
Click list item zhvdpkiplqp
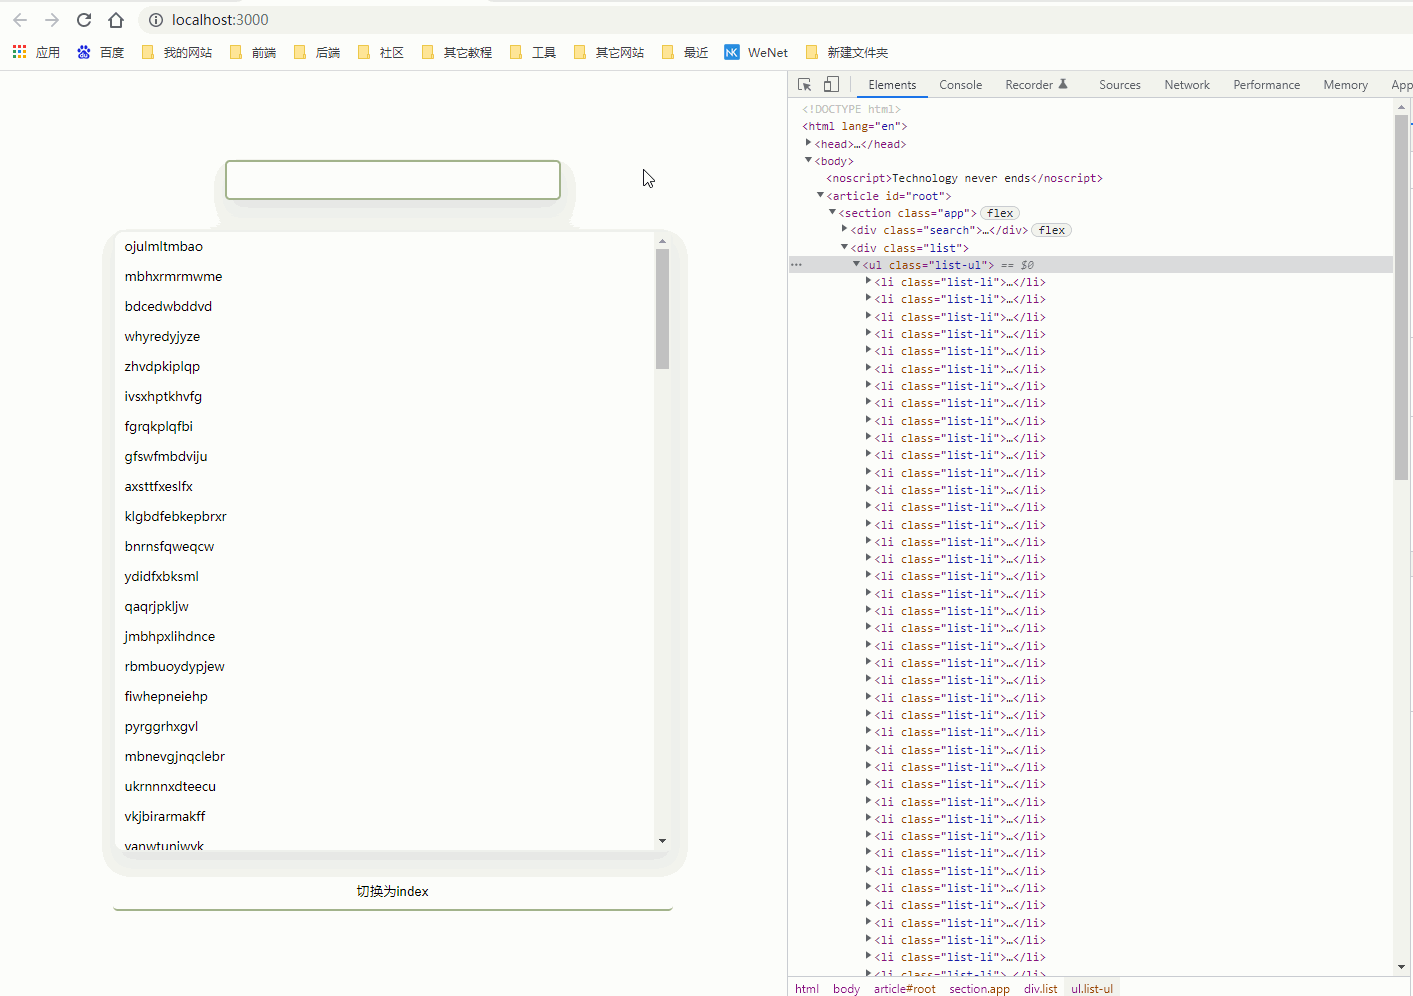162,367
